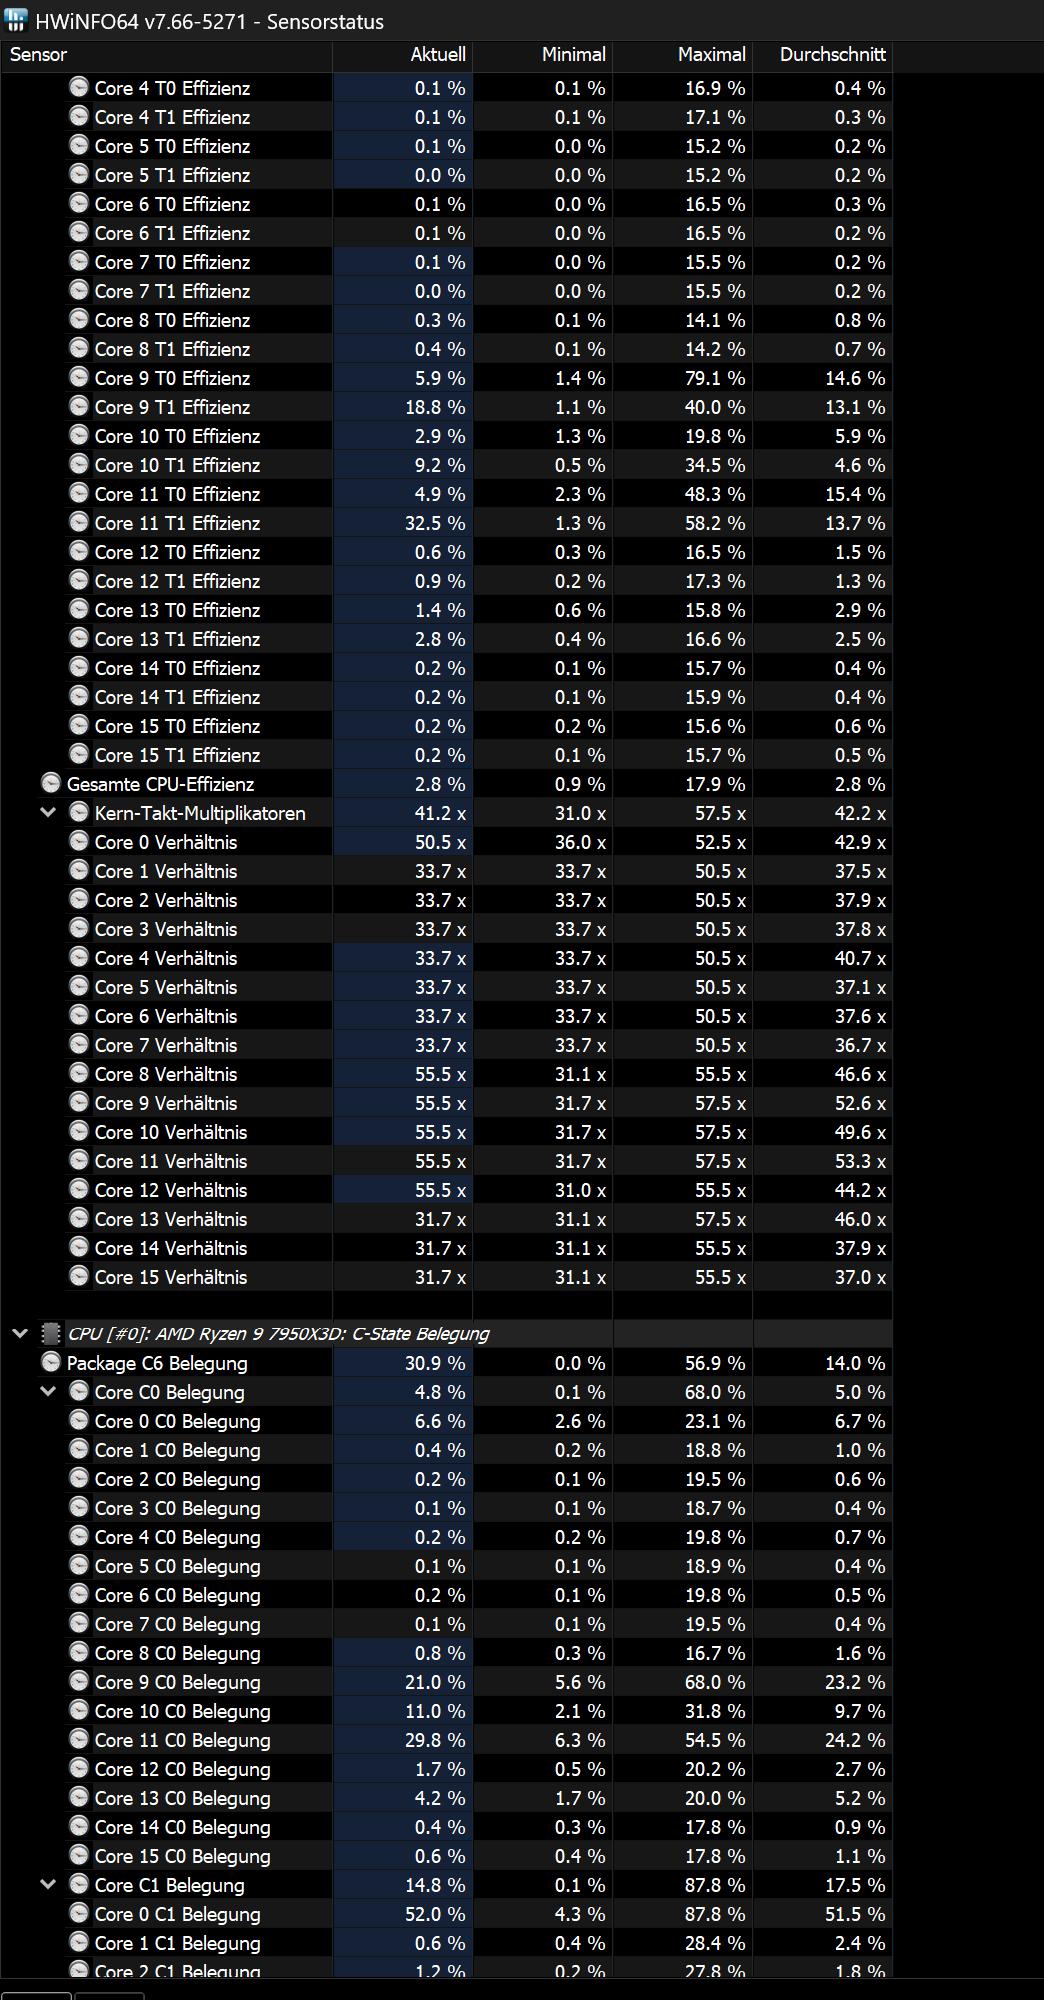
Task: Click clock icon beside Gesamte CPU-Effizienz
Action: click(51, 784)
